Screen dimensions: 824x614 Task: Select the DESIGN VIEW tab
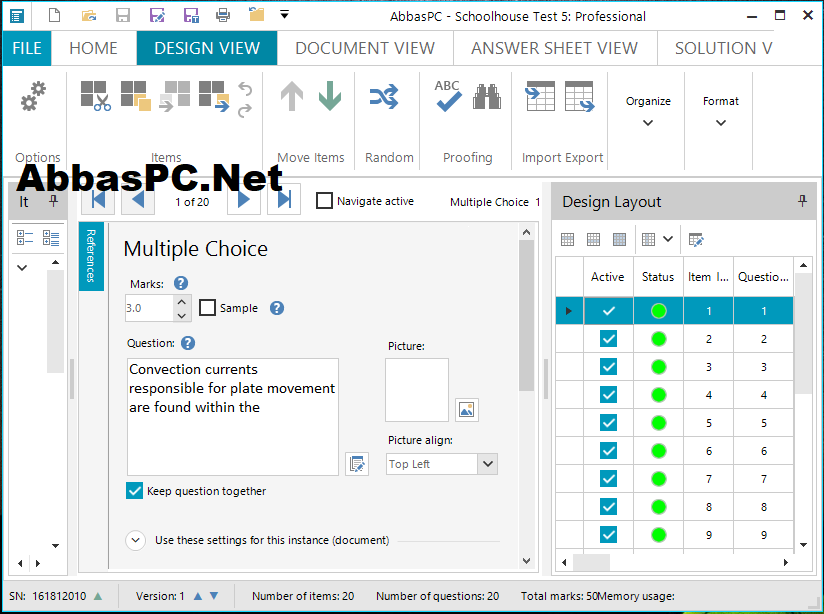point(207,48)
